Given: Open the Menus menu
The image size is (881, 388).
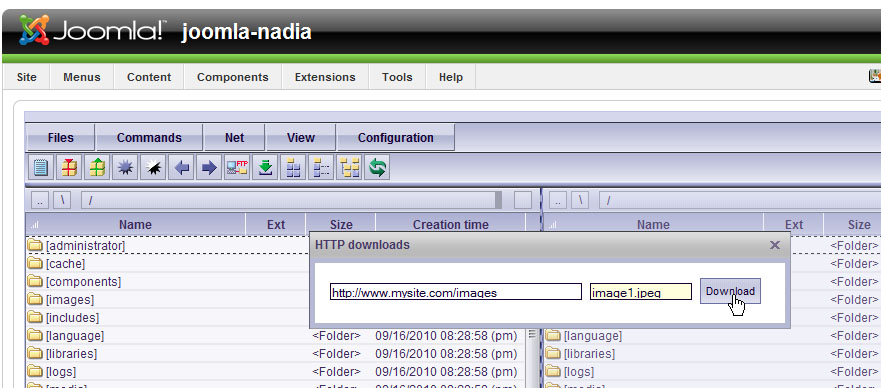Looking at the screenshot, I should 82,77.
